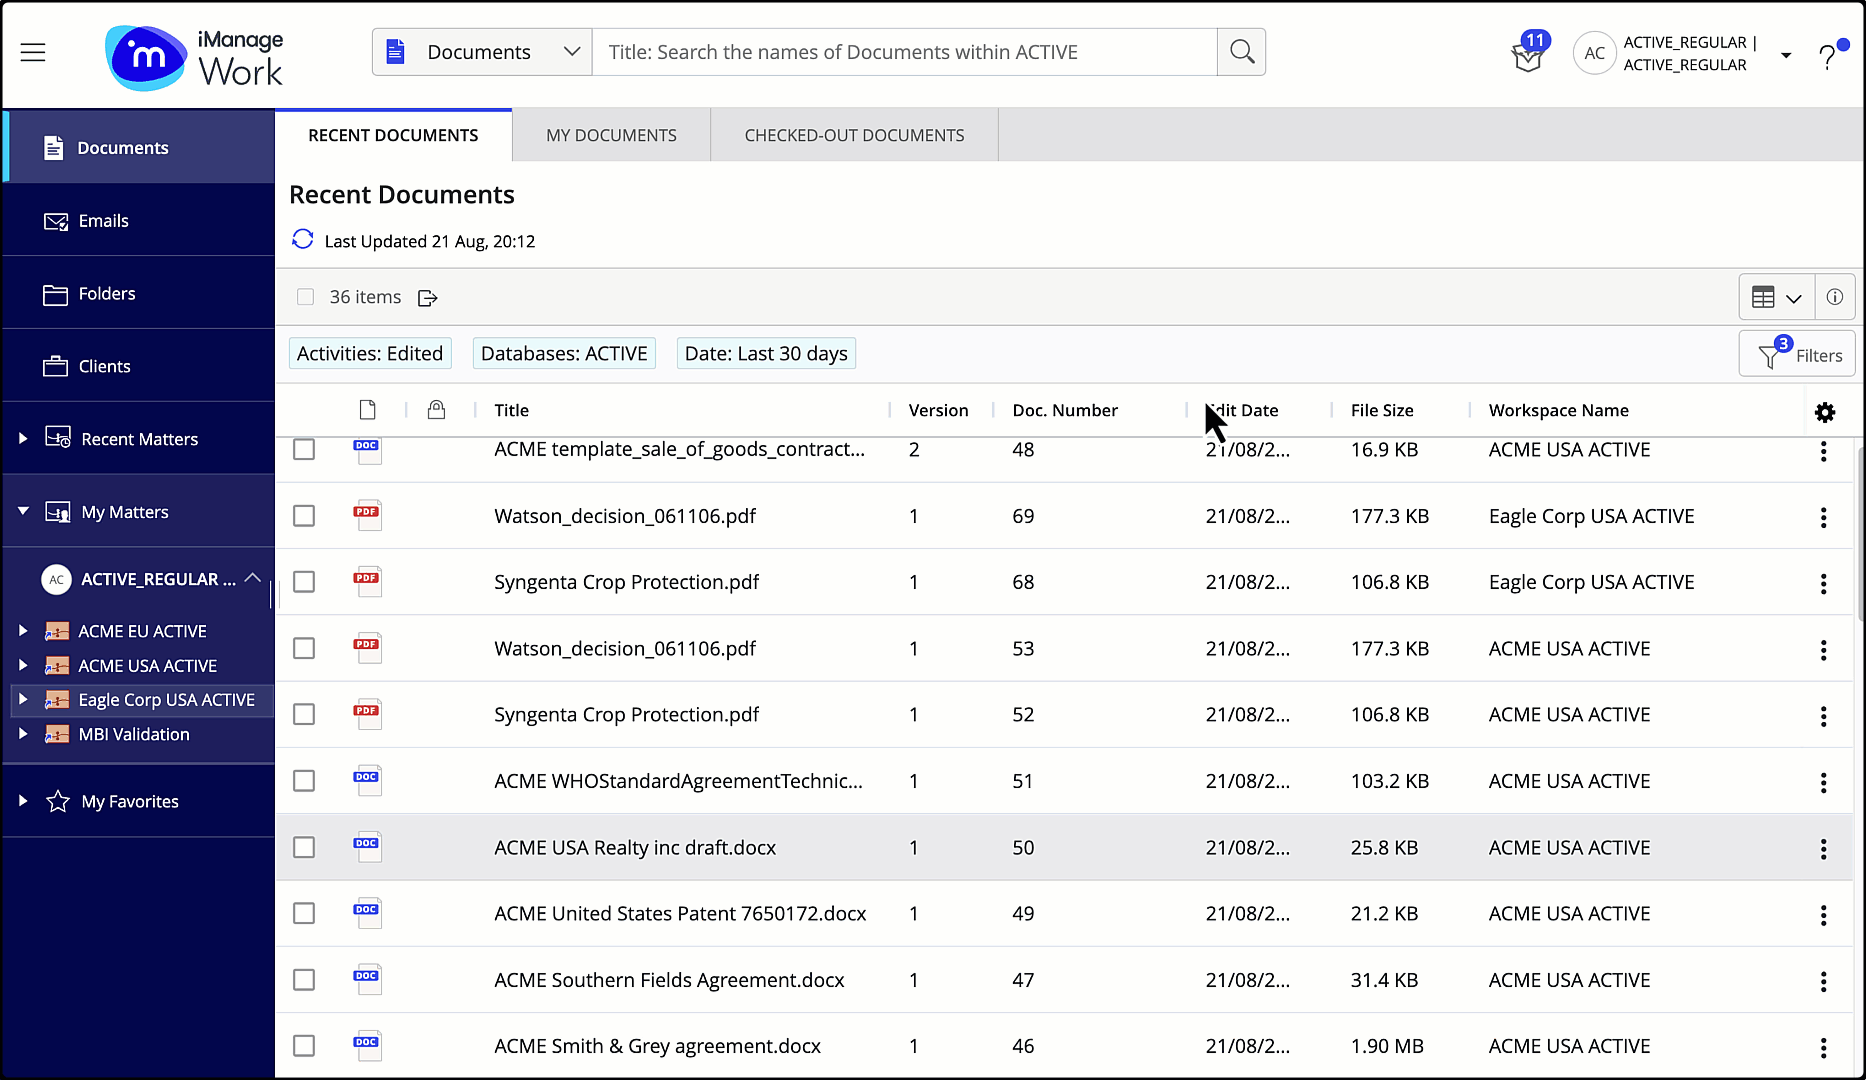Open the help menu
The image size is (1866, 1080).
[x=1829, y=55]
